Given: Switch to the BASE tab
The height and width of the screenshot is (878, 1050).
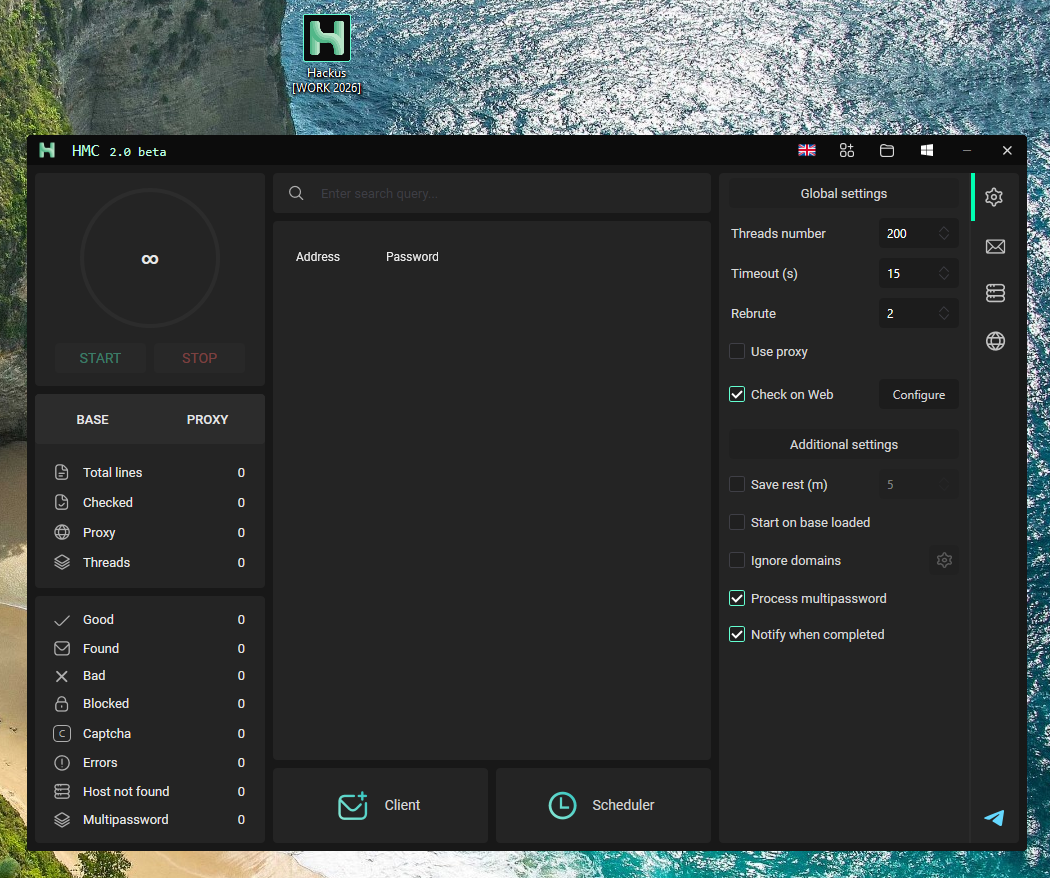Looking at the screenshot, I should coord(92,419).
